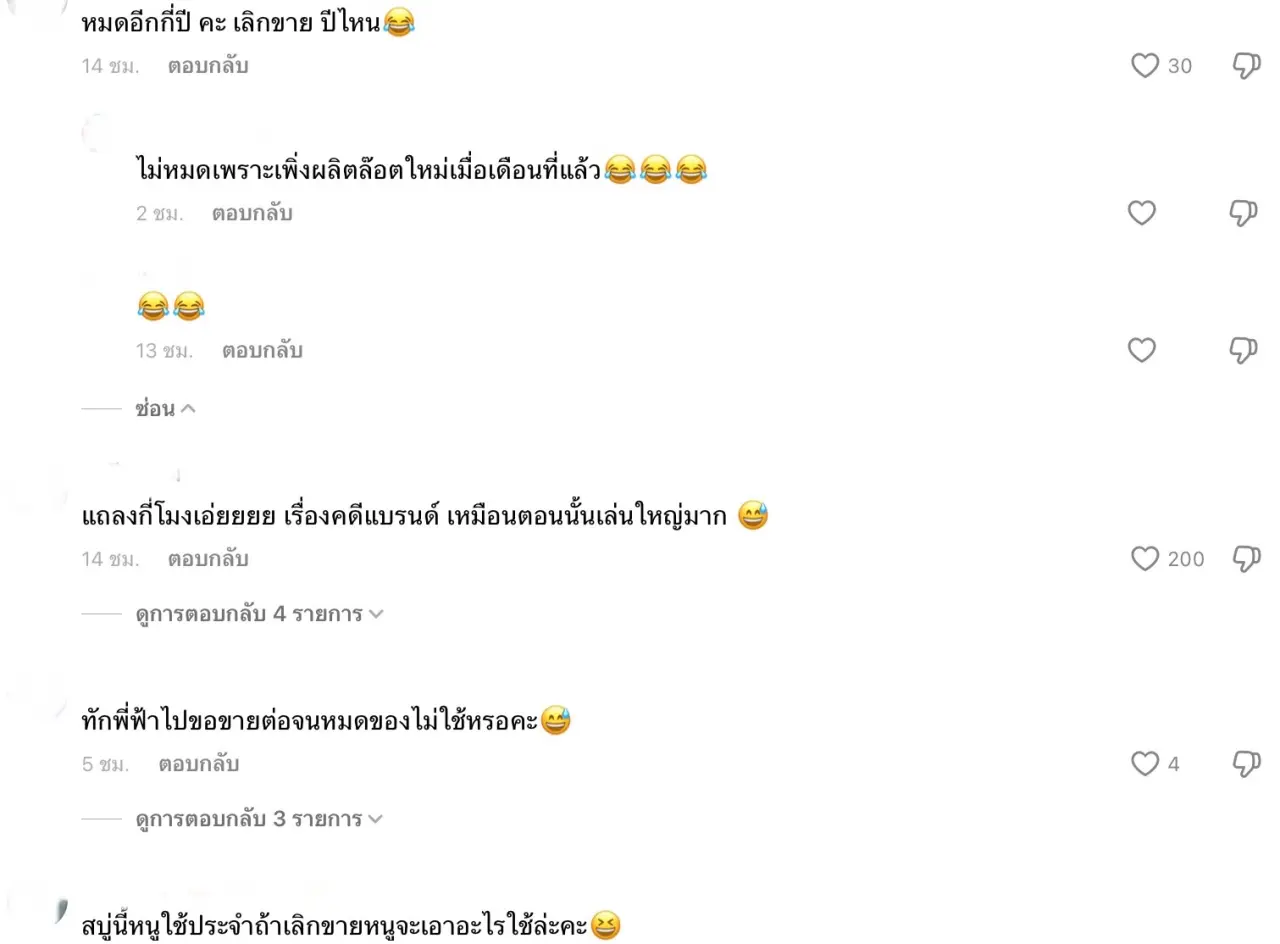Image resolution: width=1280 pixels, height=944 pixels.
Task: Dislike the reply posted 2 ชม. ago
Action: point(1242,213)
